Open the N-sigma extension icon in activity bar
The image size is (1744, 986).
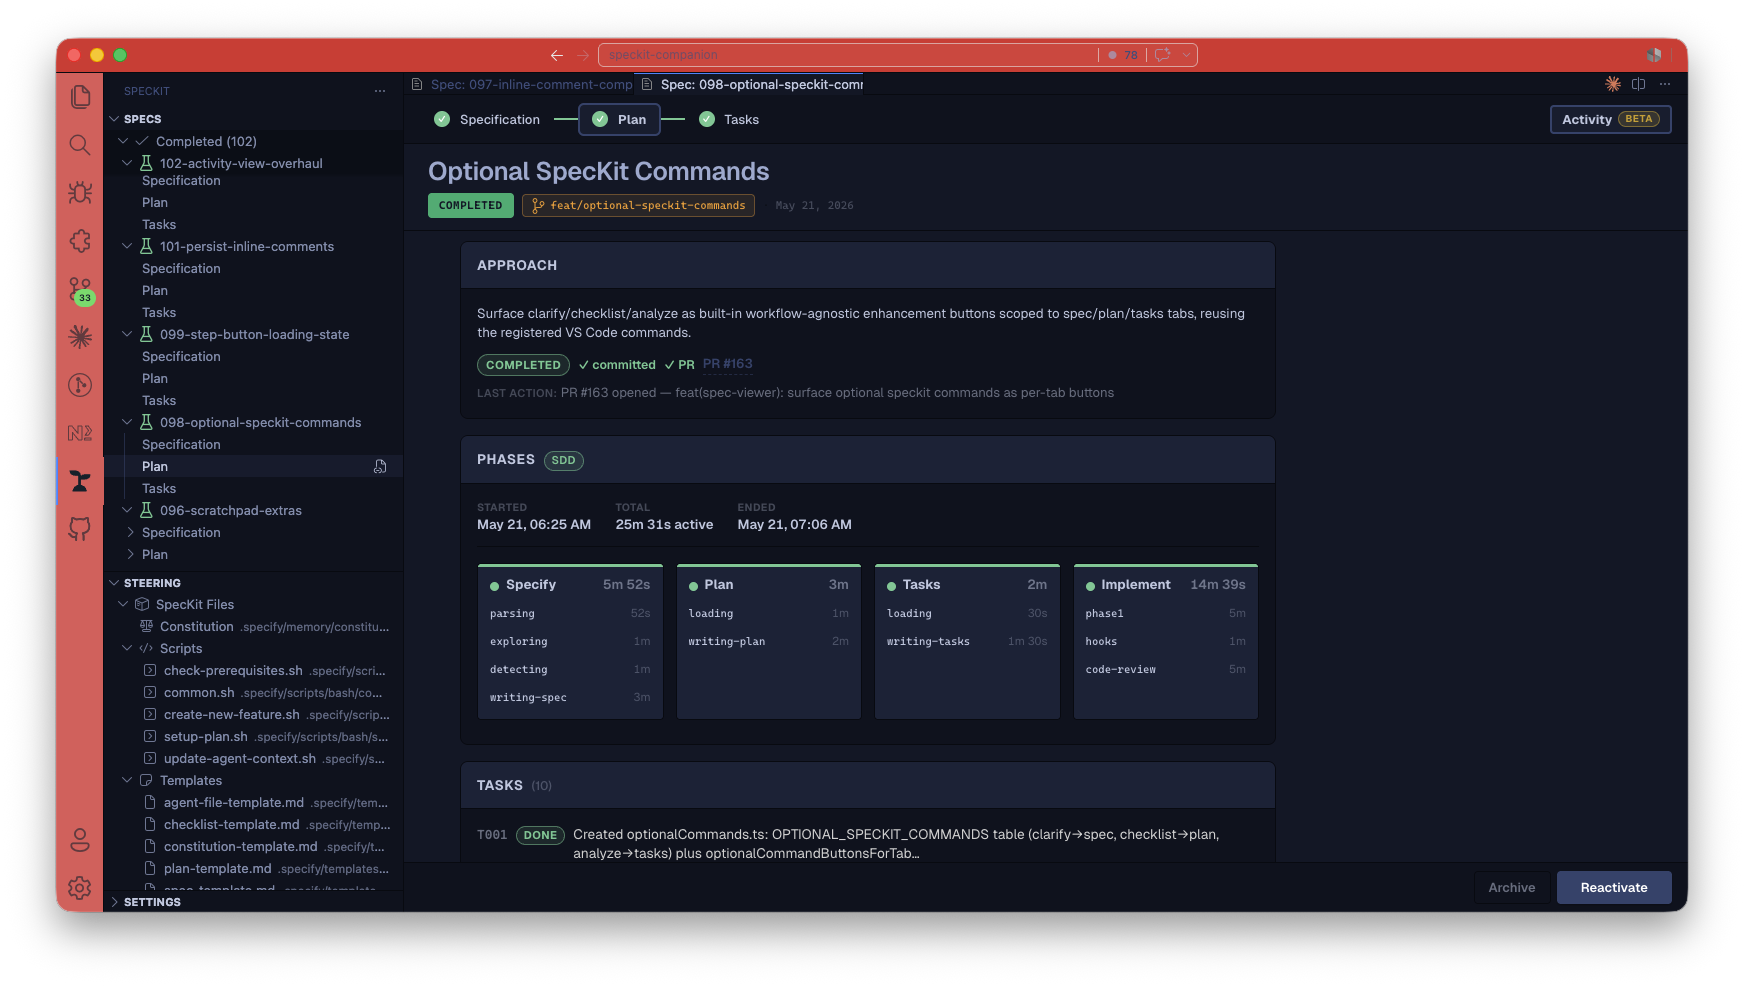click(80, 433)
